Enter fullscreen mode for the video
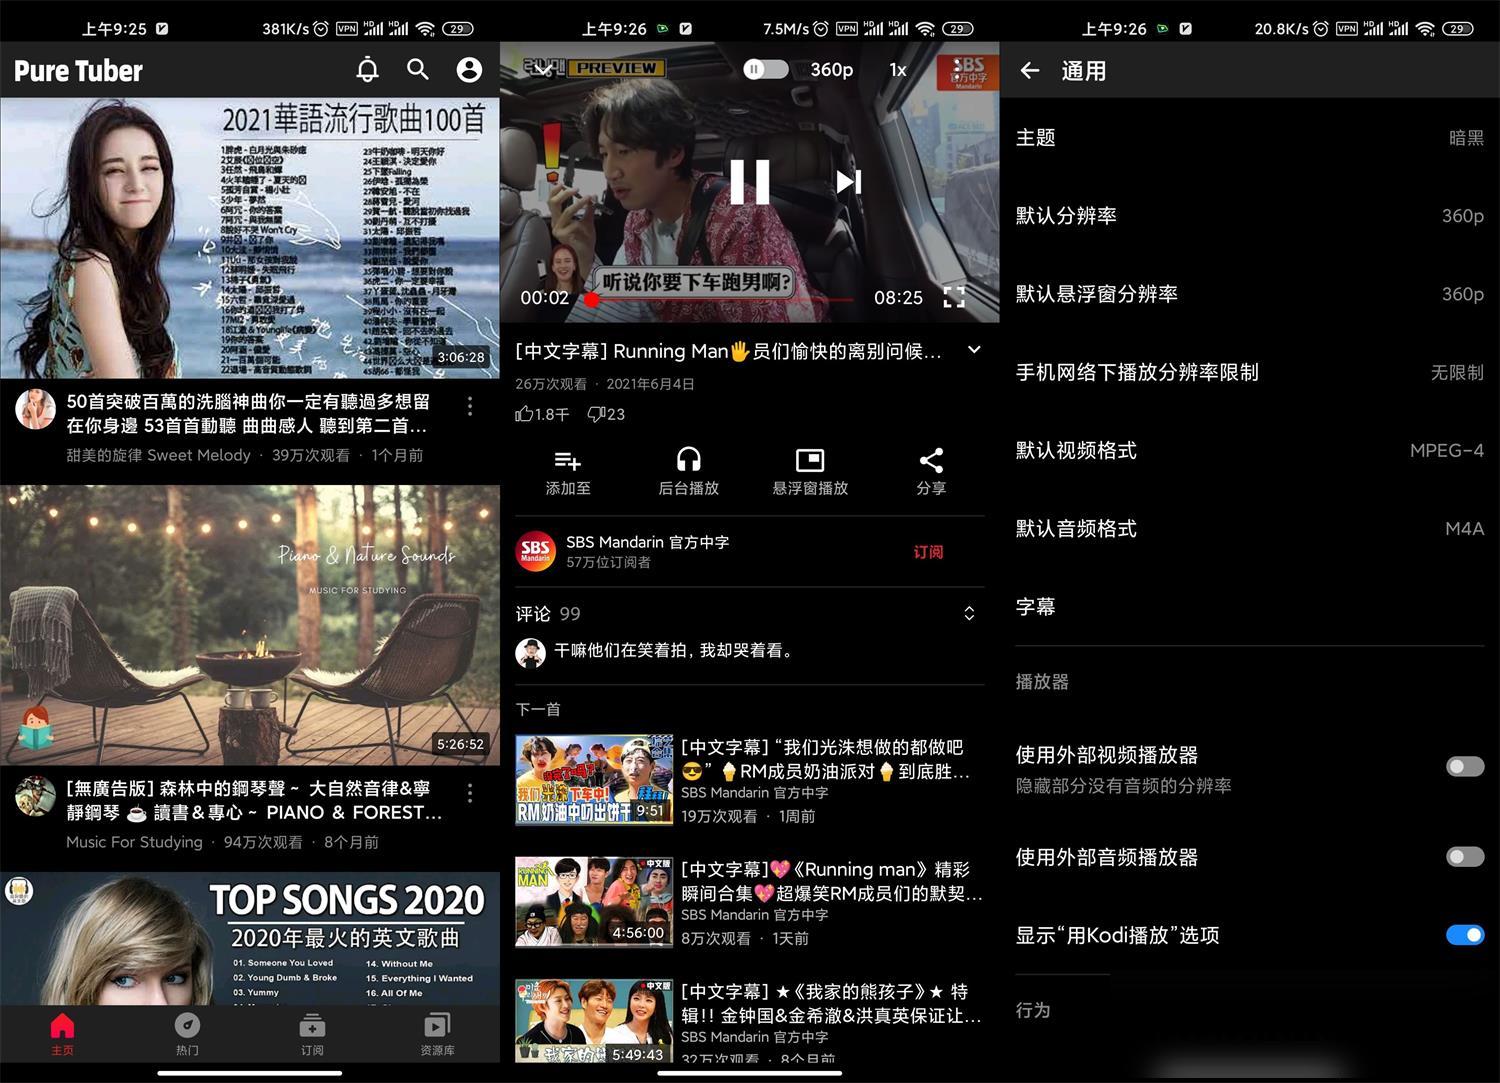Image resolution: width=1500 pixels, height=1083 pixels. (x=953, y=297)
